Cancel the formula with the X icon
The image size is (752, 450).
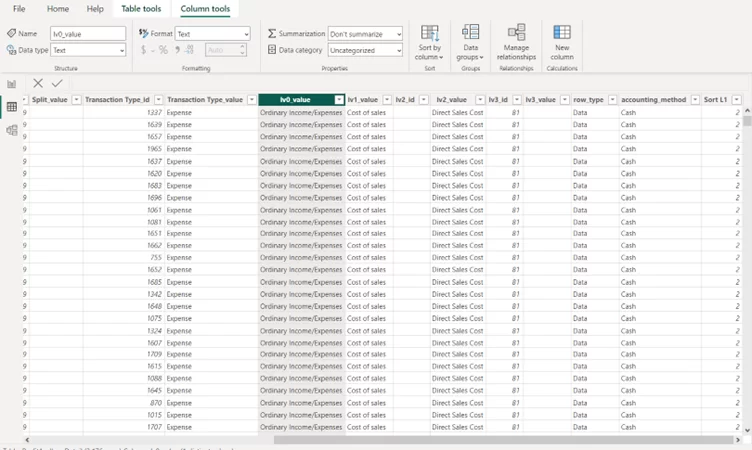pyautogui.click(x=38, y=83)
